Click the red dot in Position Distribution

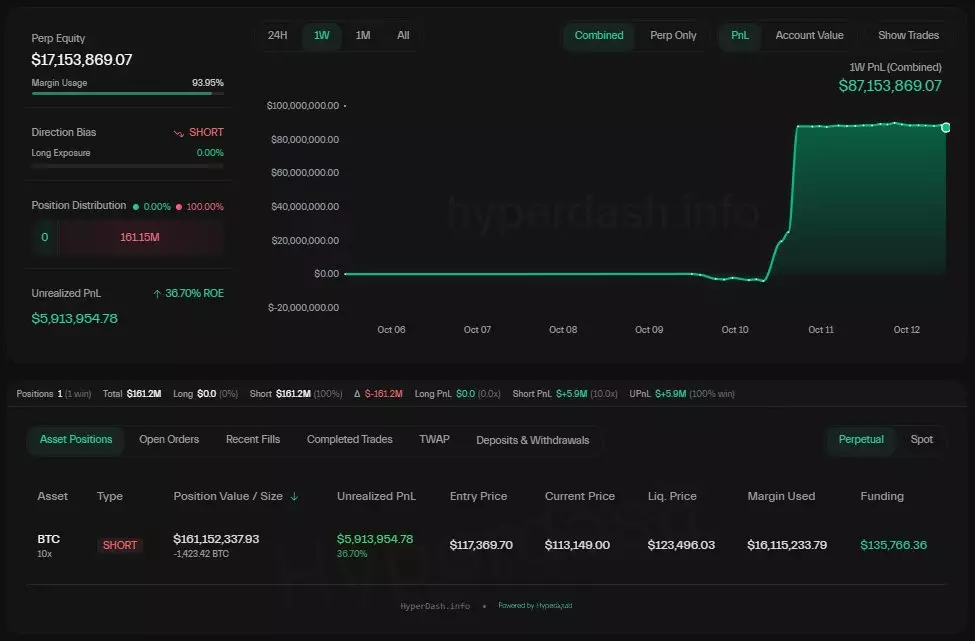tap(179, 206)
